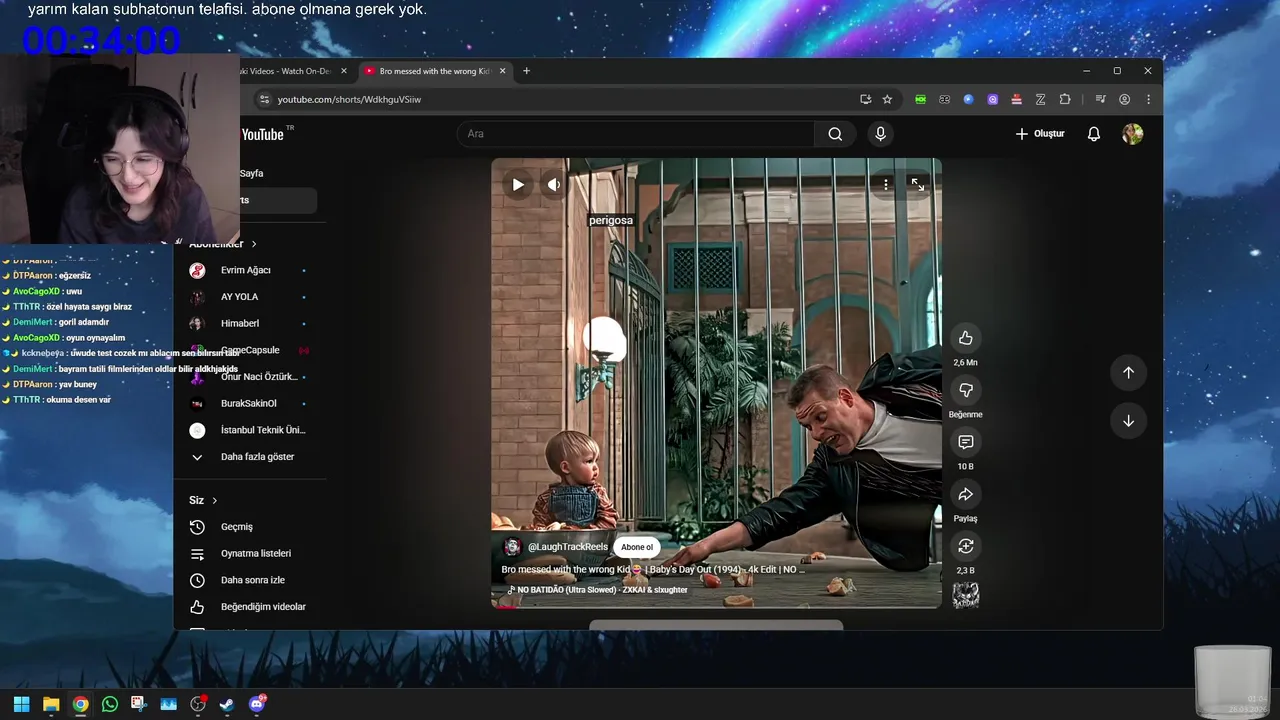Bookmark this page with the star
1280x720 pixels.
[x=887, y=99]
